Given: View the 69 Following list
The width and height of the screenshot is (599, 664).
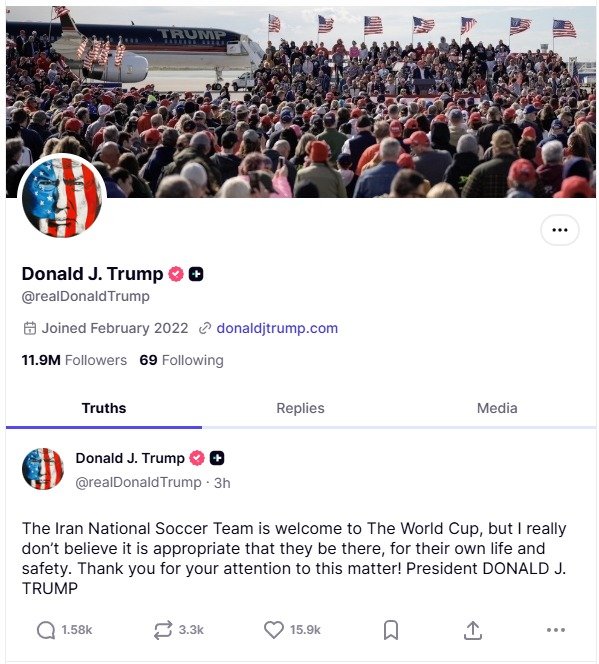Looking at the screenshot, I should pos(181,360).
